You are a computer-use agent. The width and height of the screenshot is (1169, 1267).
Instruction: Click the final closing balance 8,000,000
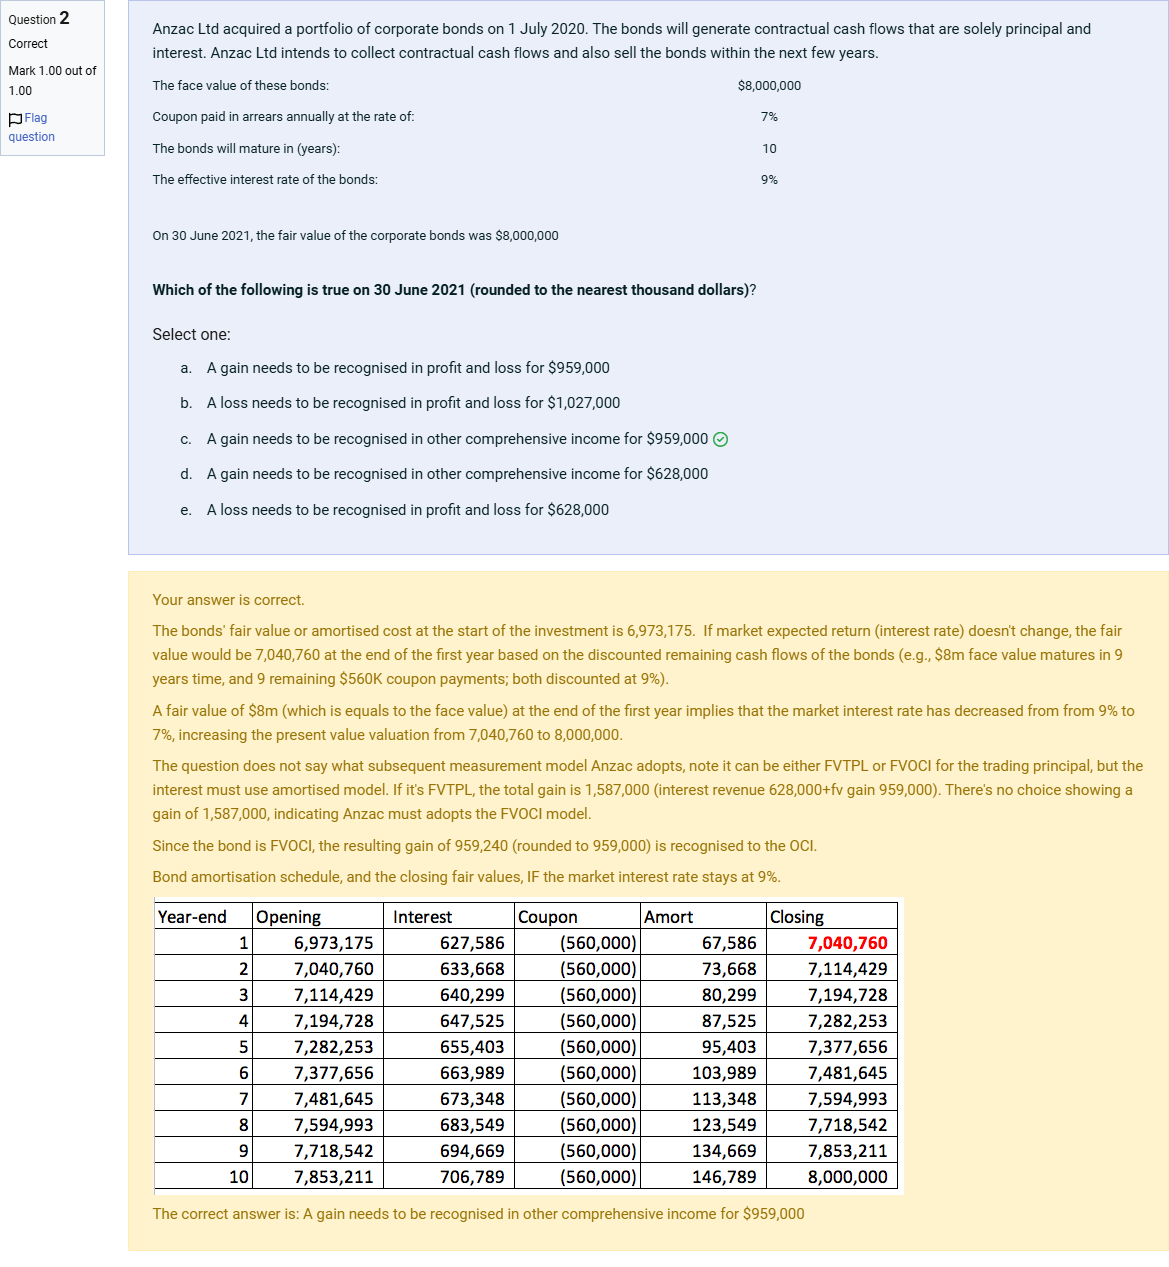coord(847,1177)
